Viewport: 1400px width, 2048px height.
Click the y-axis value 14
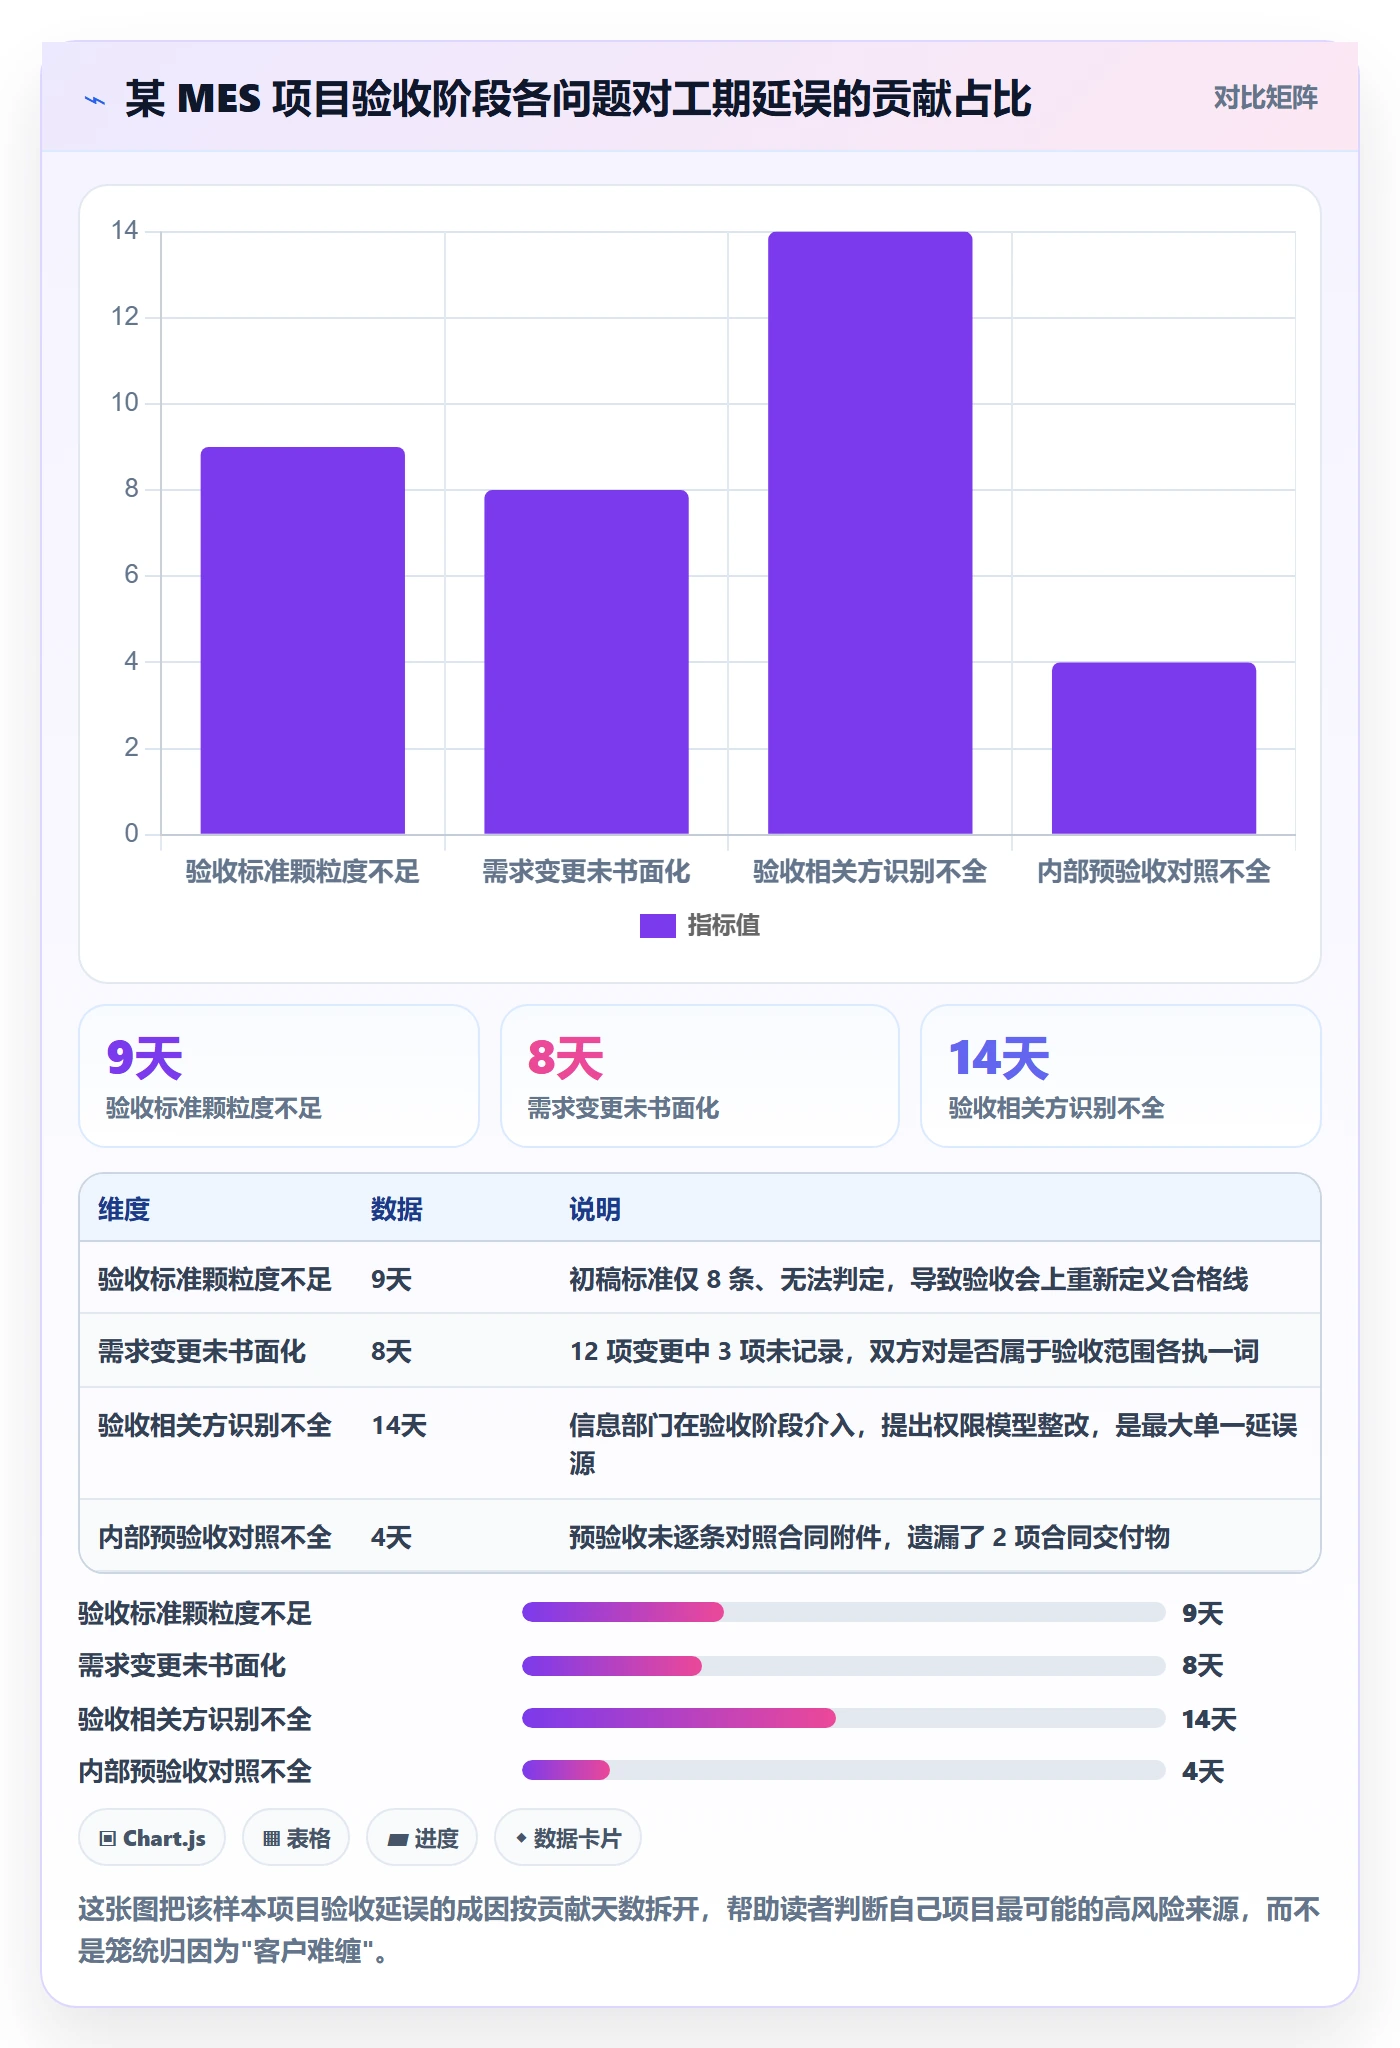[125, 231]
